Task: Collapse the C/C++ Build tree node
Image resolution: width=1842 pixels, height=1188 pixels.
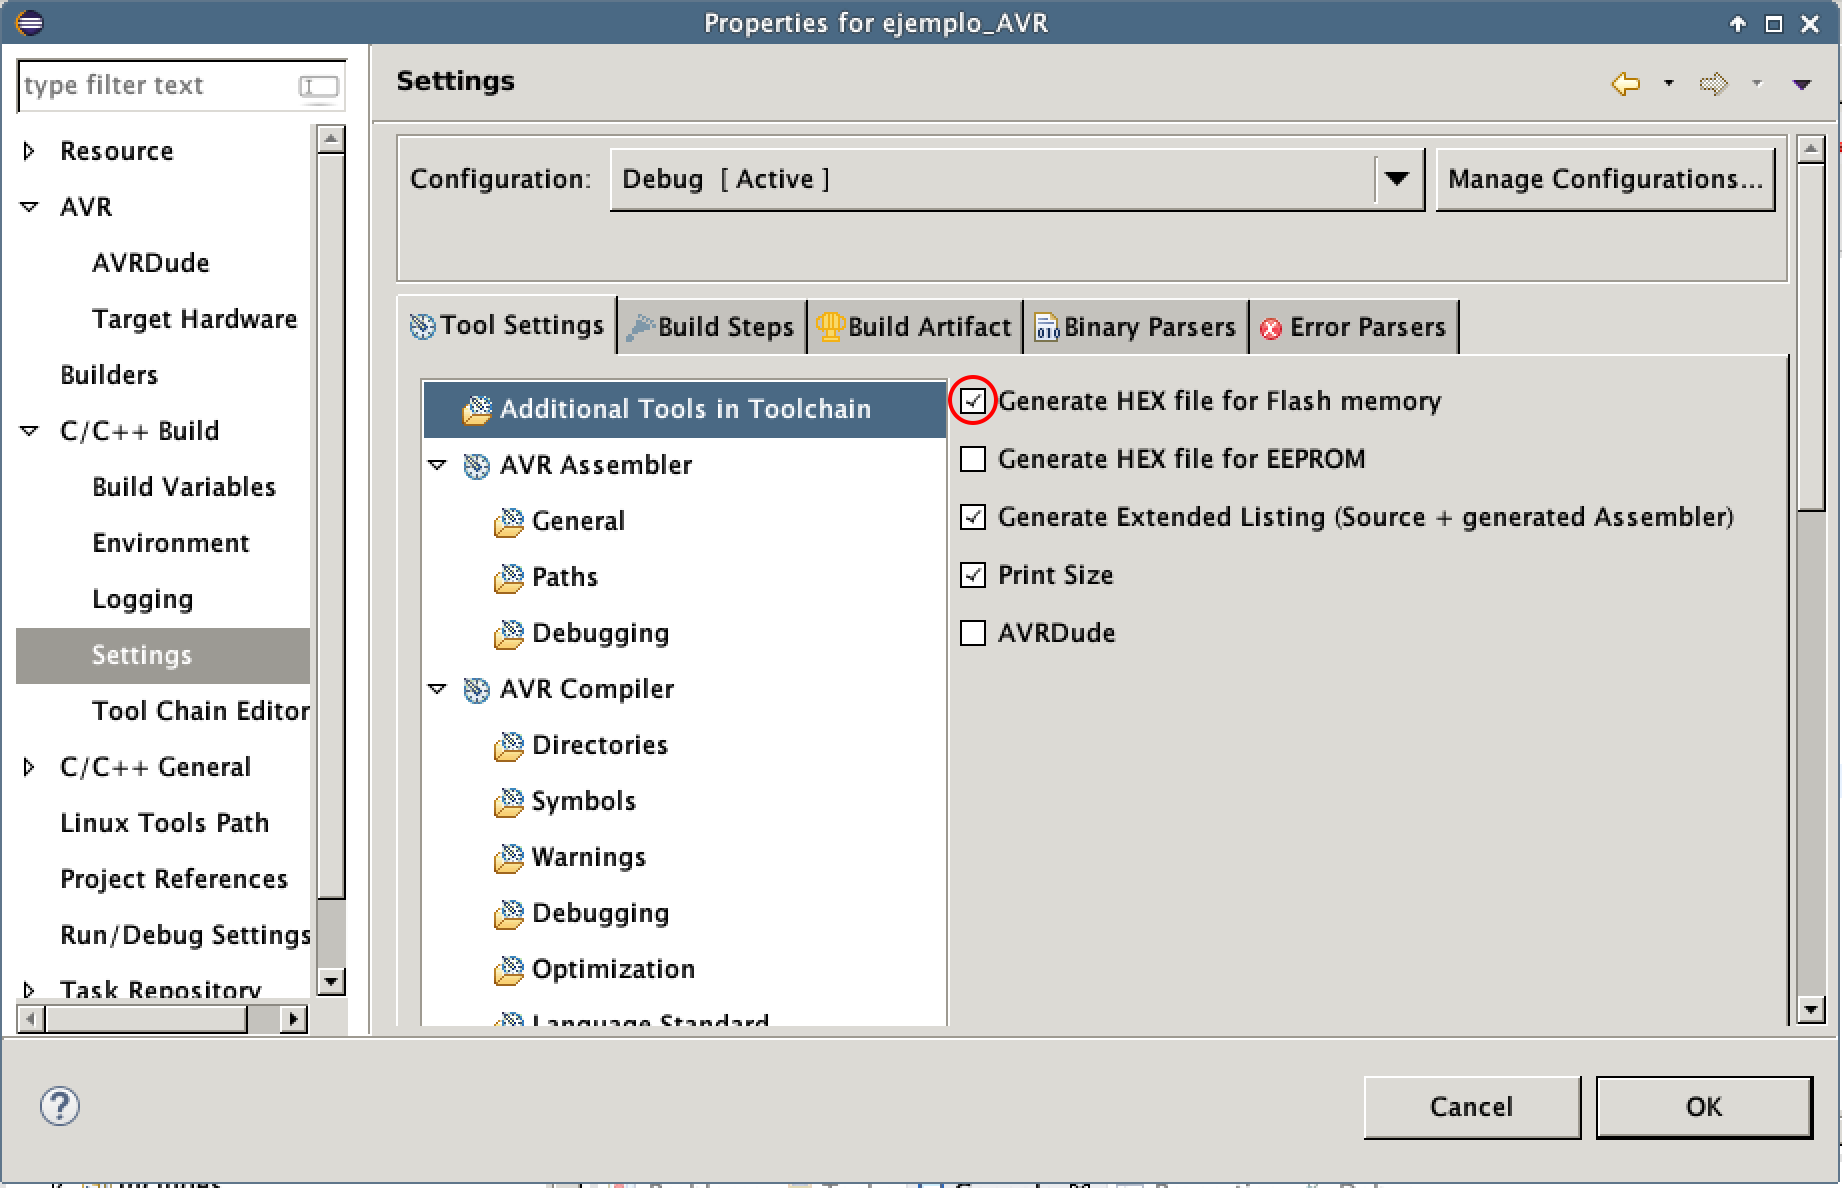Action: tap(30, 431)
